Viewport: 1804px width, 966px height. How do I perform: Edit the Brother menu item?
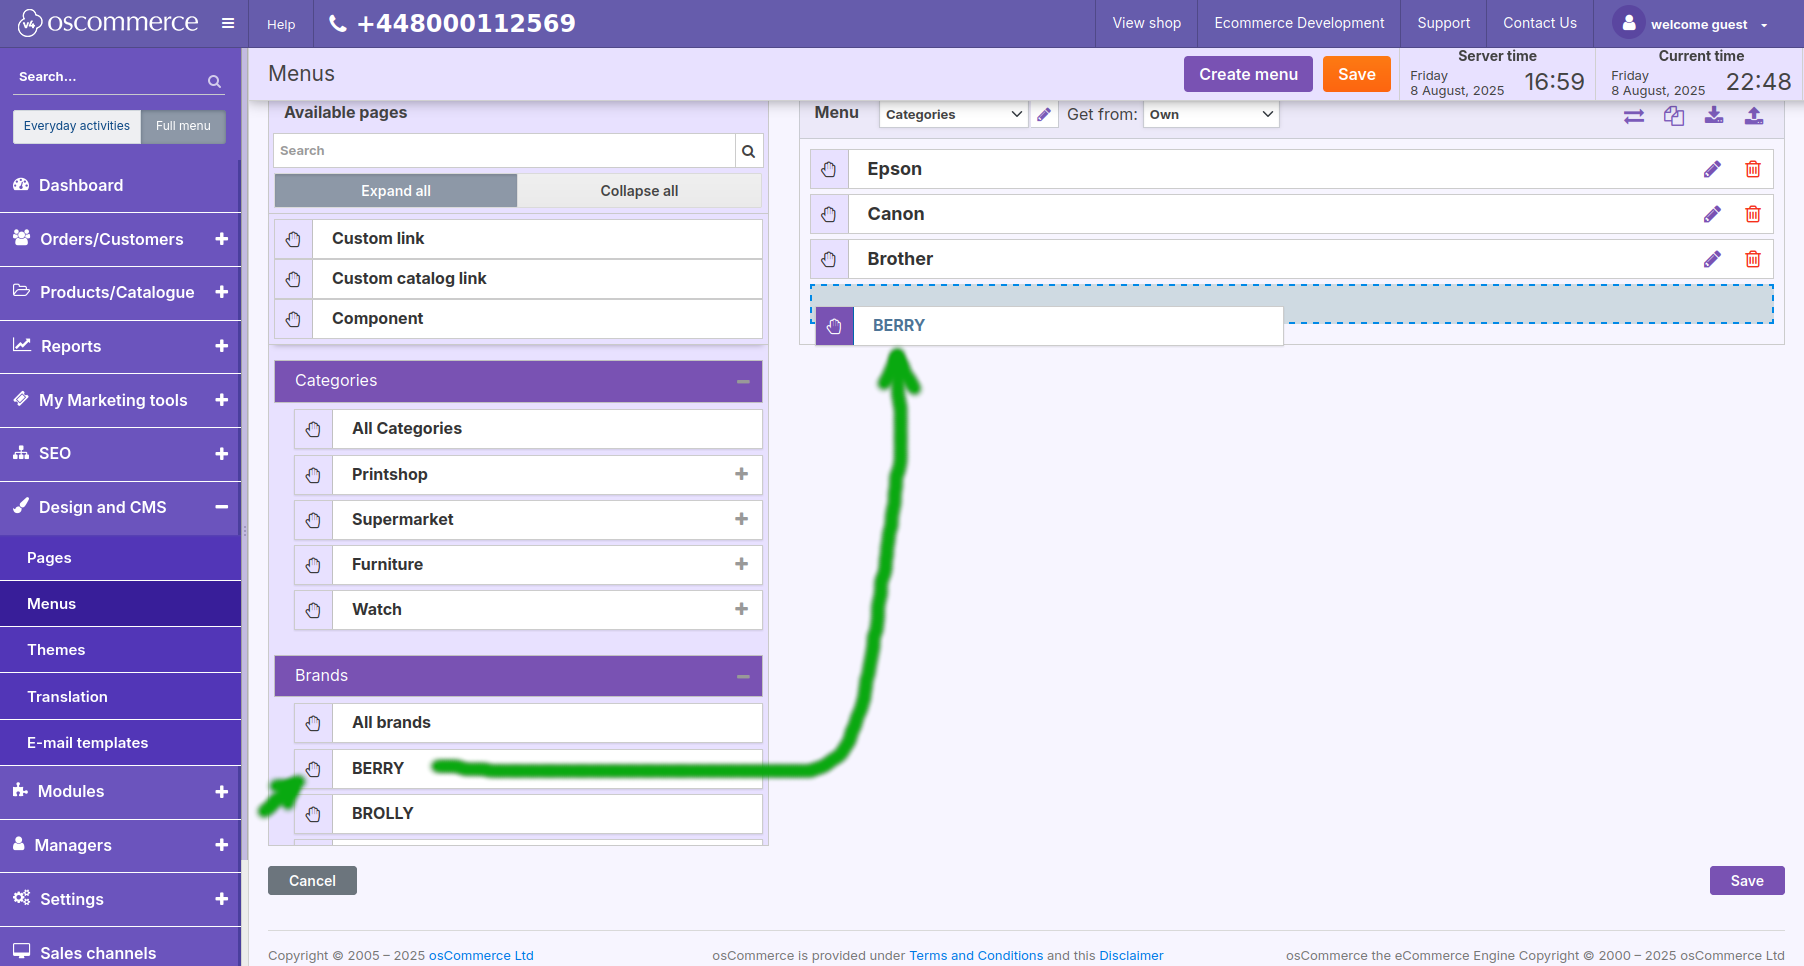click(1713, 259)
